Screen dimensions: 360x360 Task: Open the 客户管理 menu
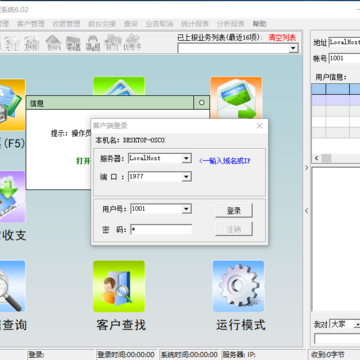(31, 24)
